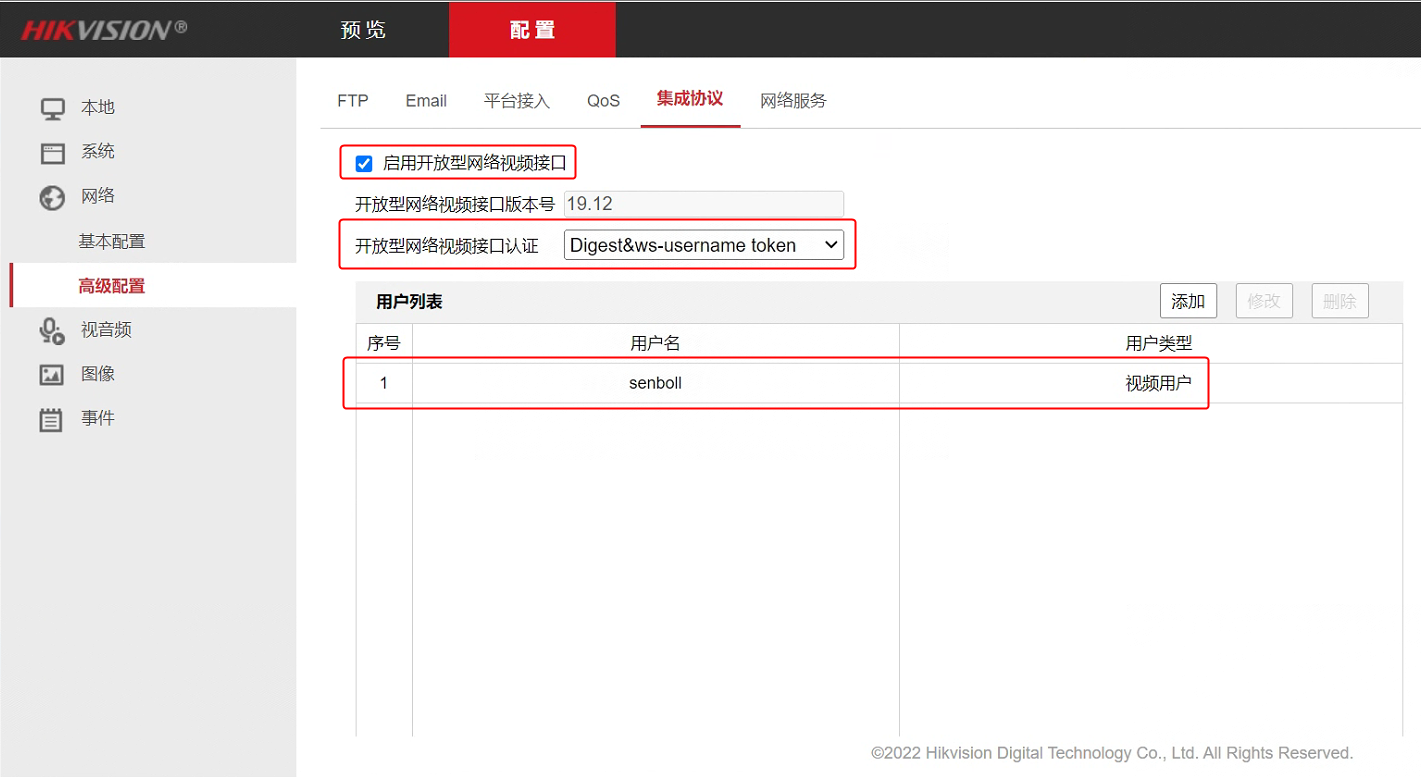The height and width of the screenshot is (777, 1421).
Task: Click the monitor icon beside 本地
Action: [x=52, y=108]
